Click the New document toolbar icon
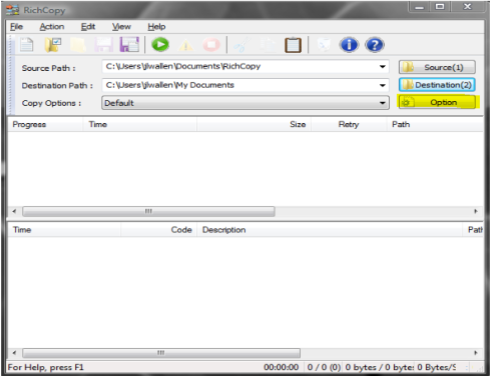Screen dimensions: 490x376 [26, 45]
